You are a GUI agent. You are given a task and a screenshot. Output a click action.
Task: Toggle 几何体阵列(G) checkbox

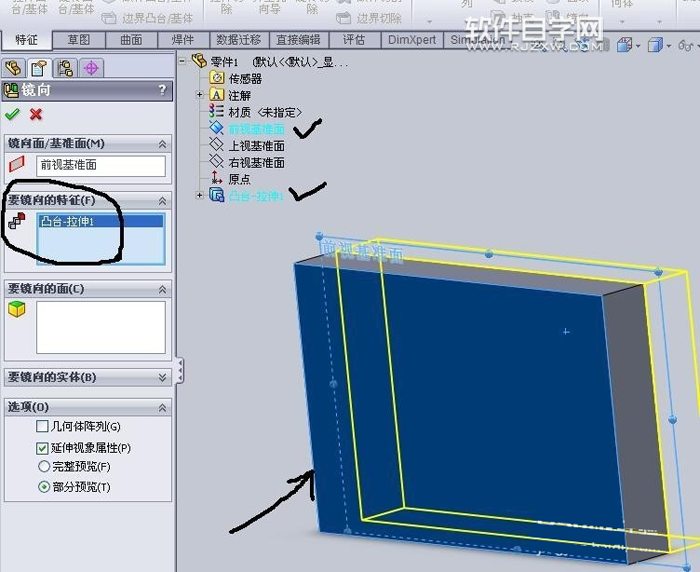coord(42,426)
